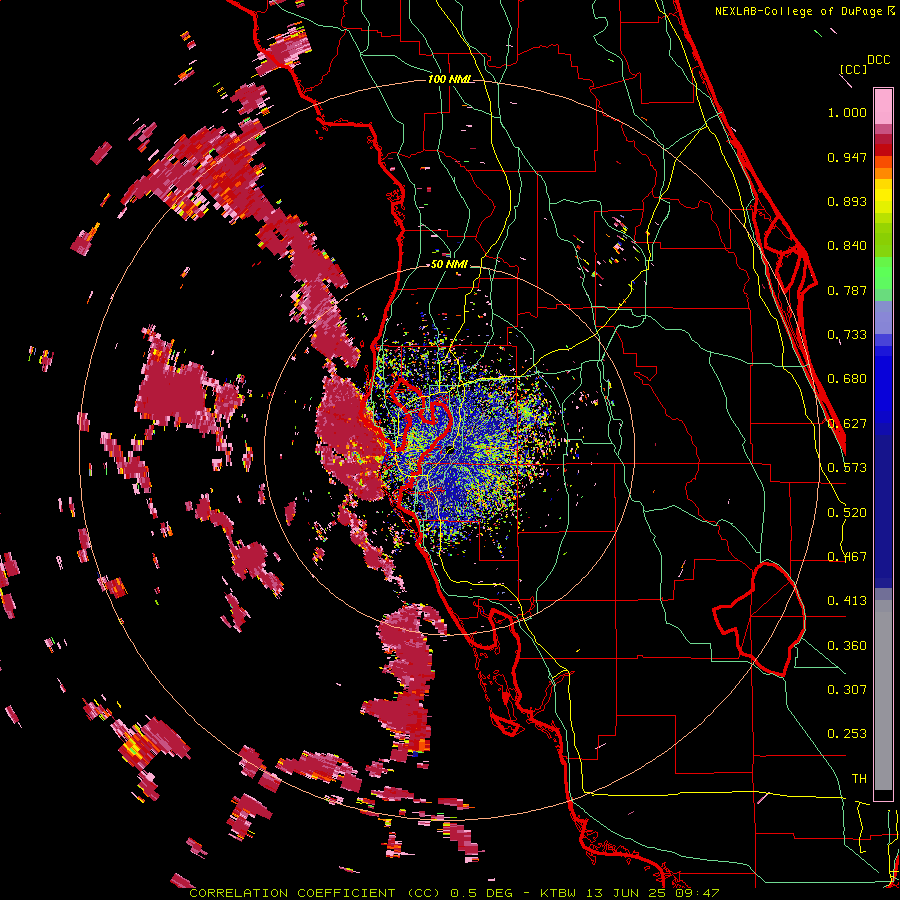Pick the pink segment of color bar

click(x=883, y=107)
